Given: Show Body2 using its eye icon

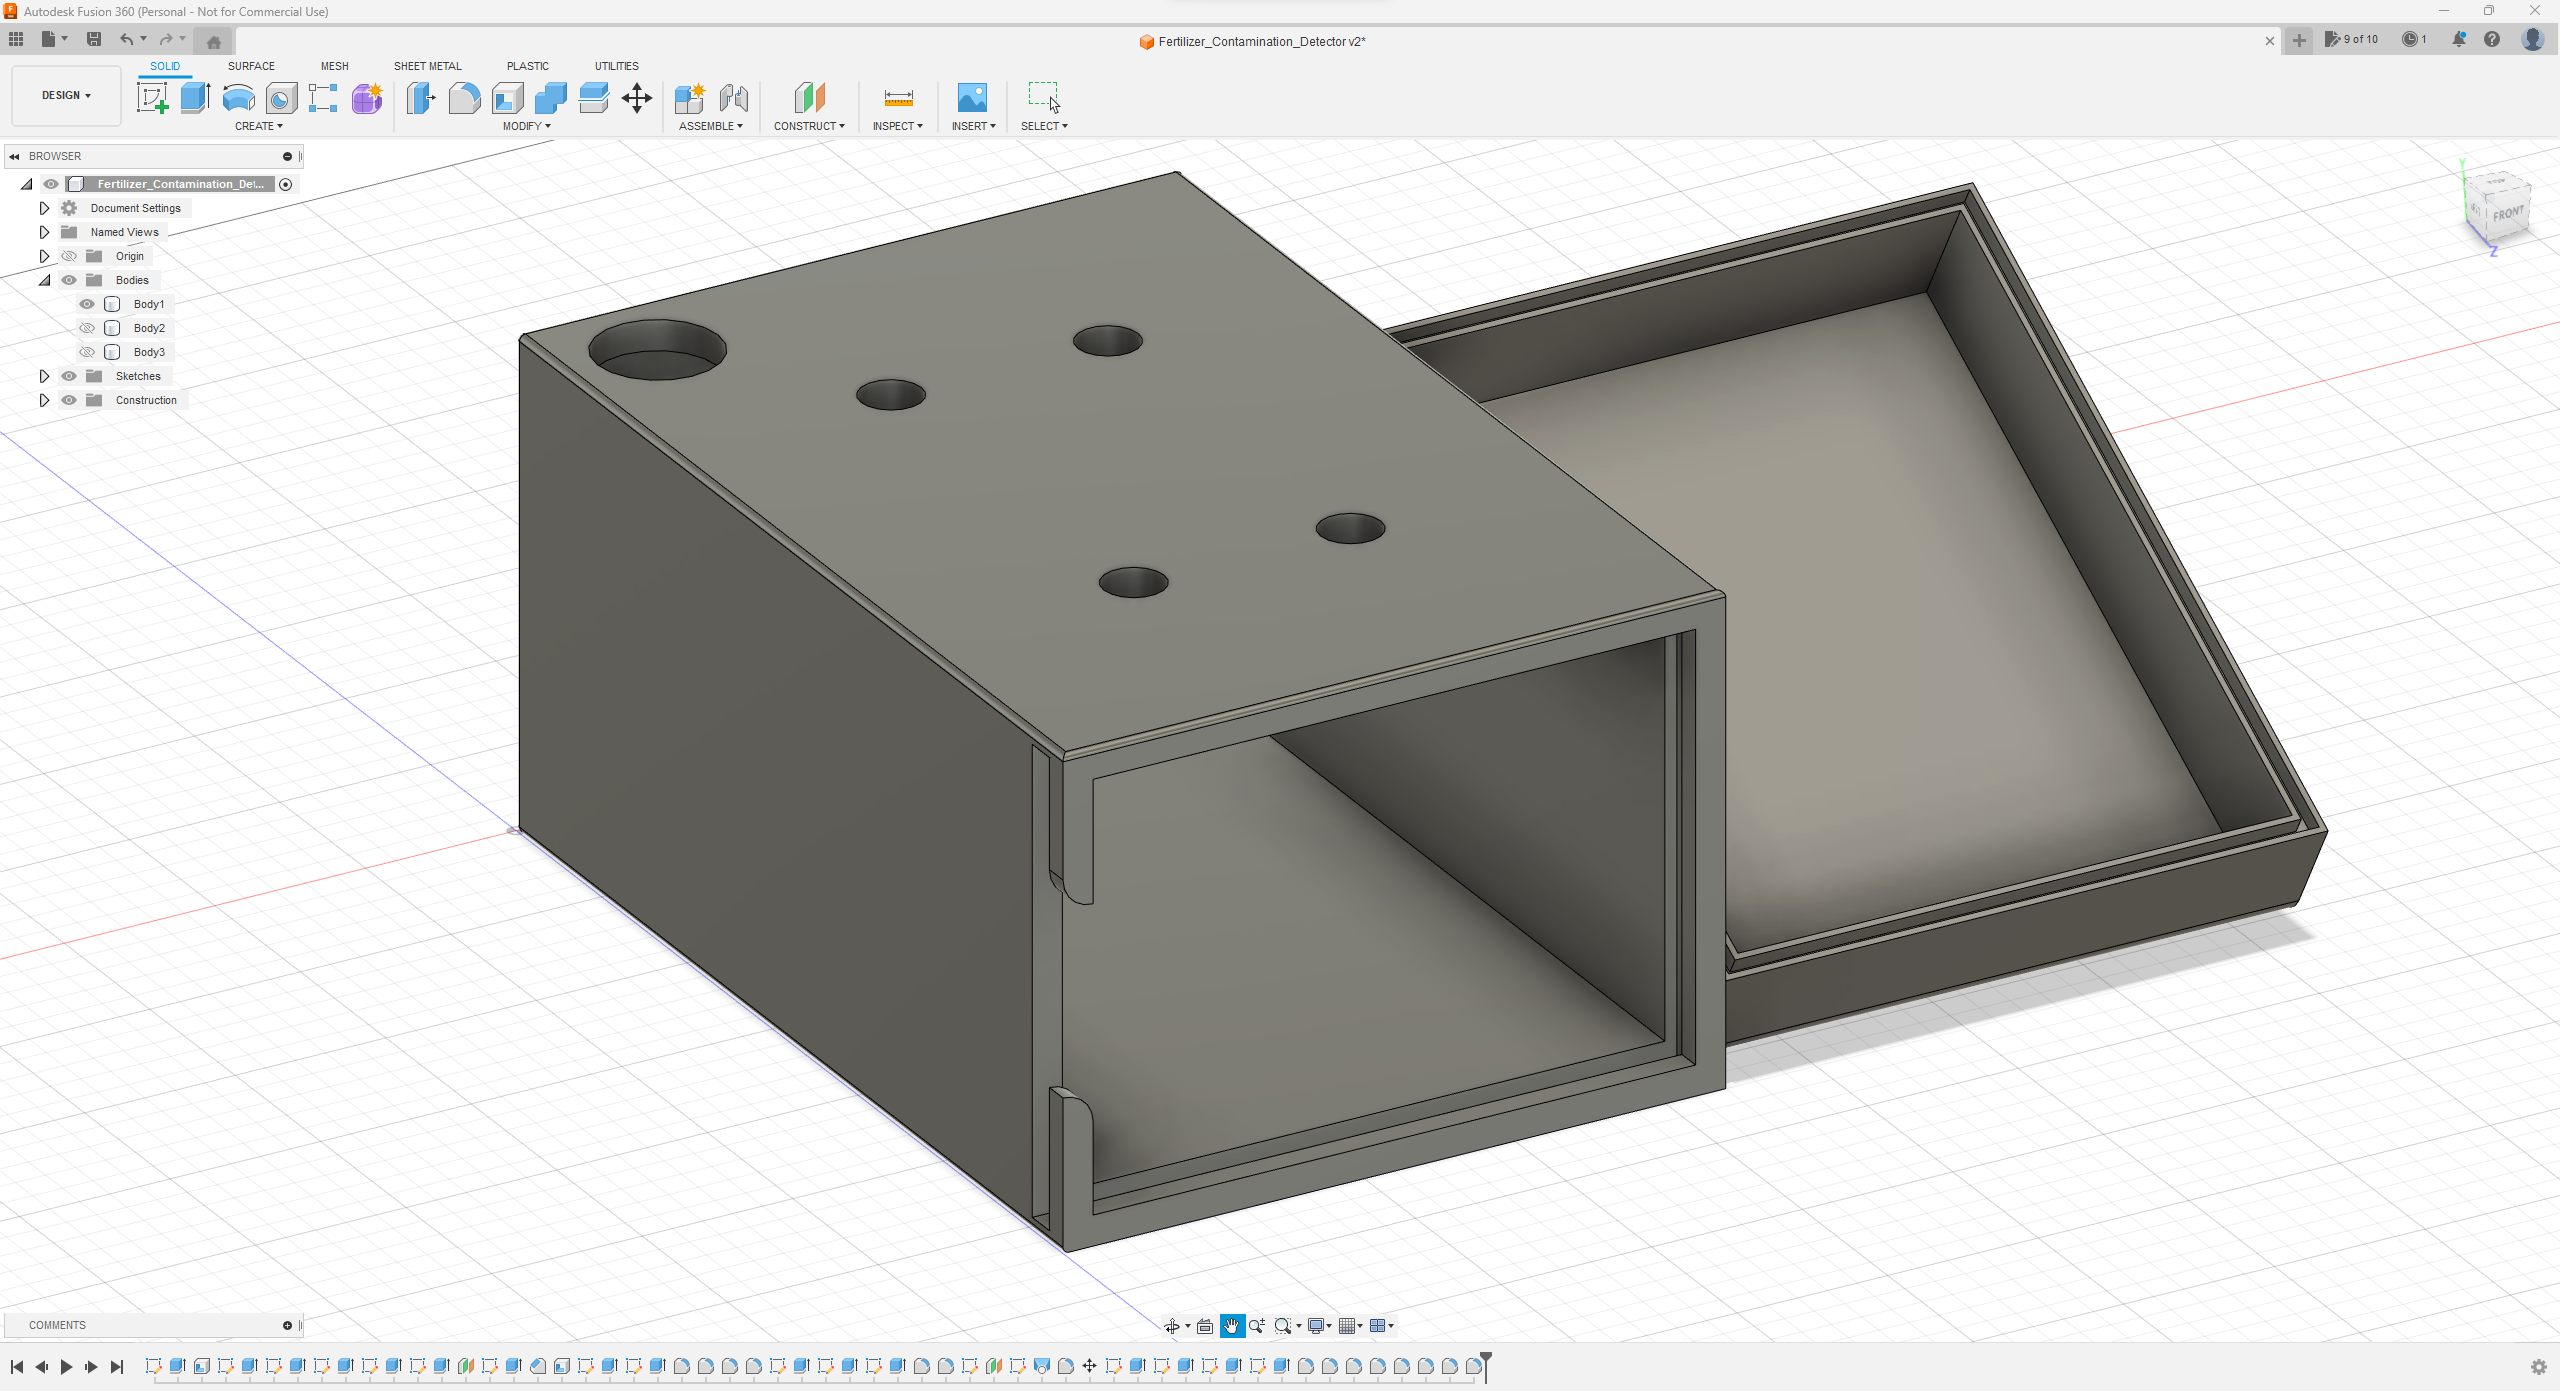Looking at the screenshot, I should (87, 328).
